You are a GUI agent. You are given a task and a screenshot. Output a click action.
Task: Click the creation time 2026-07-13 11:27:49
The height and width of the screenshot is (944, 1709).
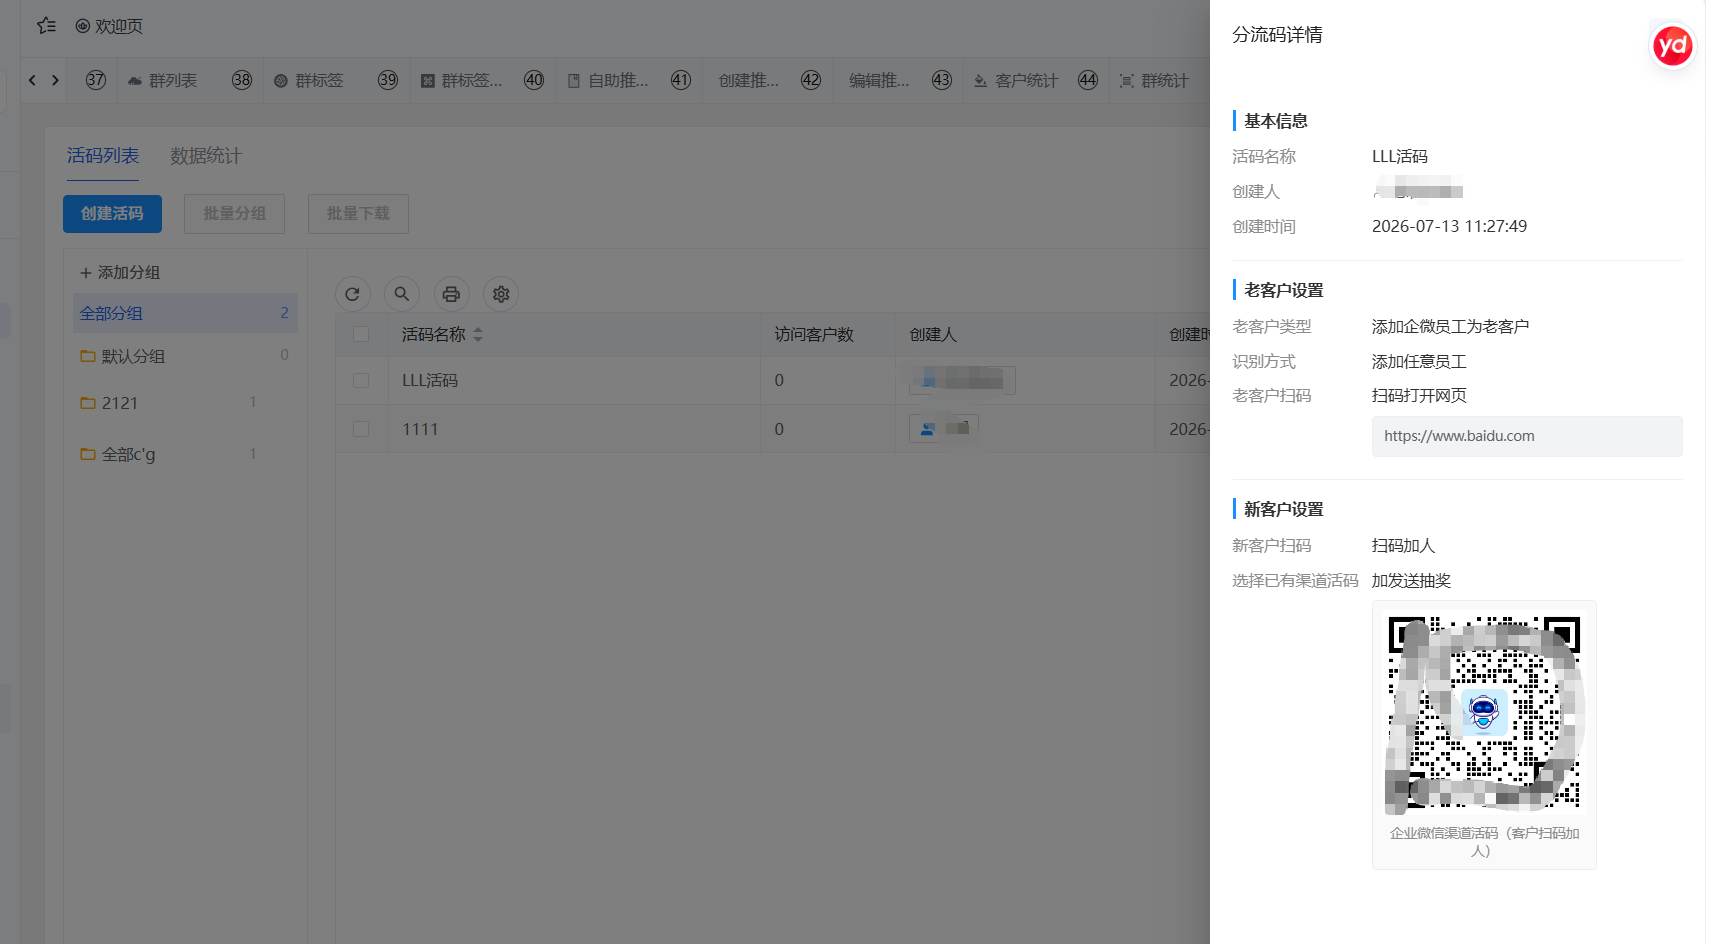[x=1449, y=226]
